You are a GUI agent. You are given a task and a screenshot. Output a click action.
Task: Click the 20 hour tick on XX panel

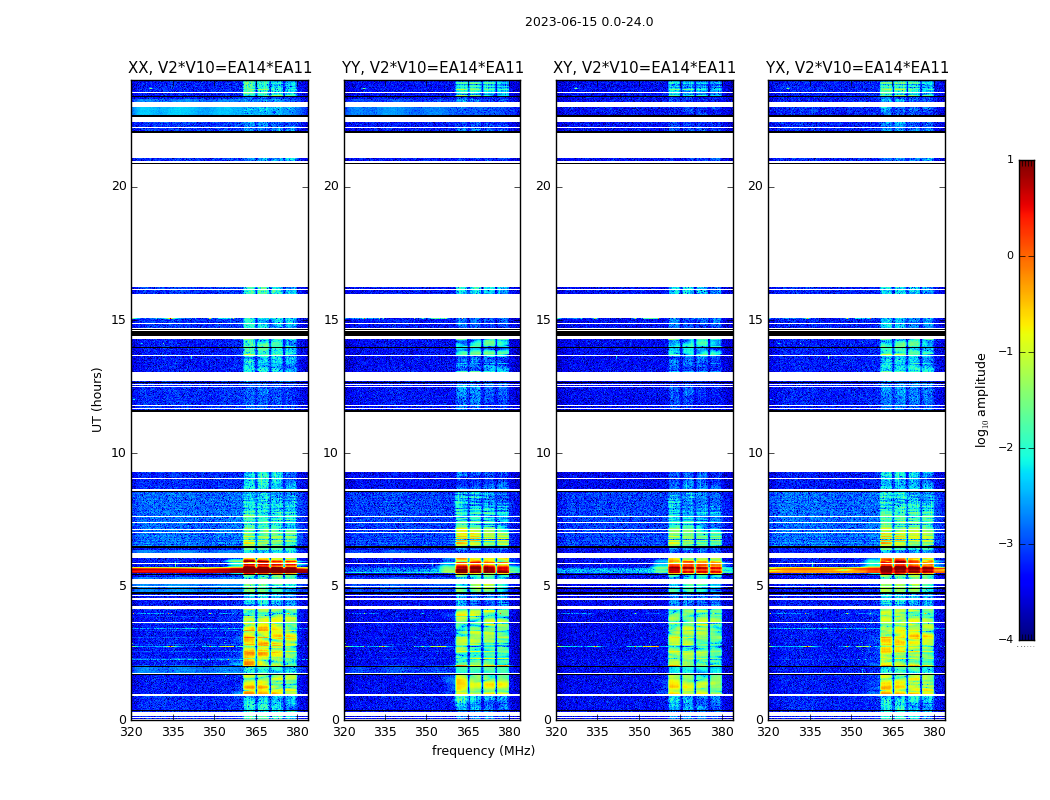tap(119, 186)
